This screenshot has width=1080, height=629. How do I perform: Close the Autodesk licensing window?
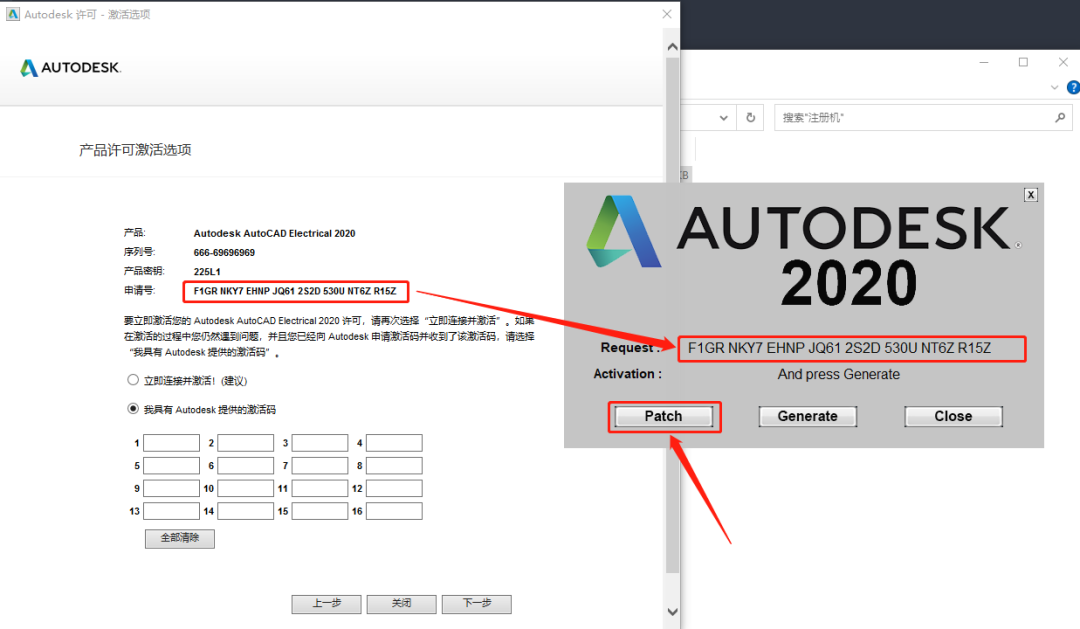[x=667, y=14]
